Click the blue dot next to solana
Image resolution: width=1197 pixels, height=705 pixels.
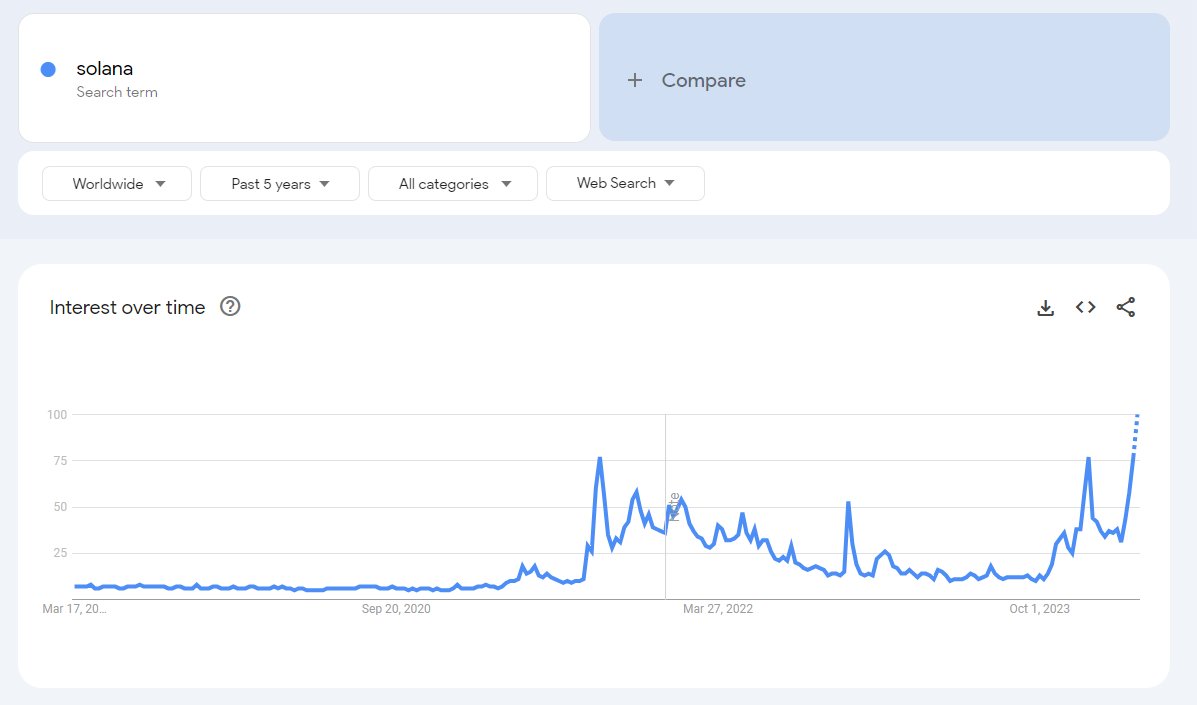pos(48,69)
